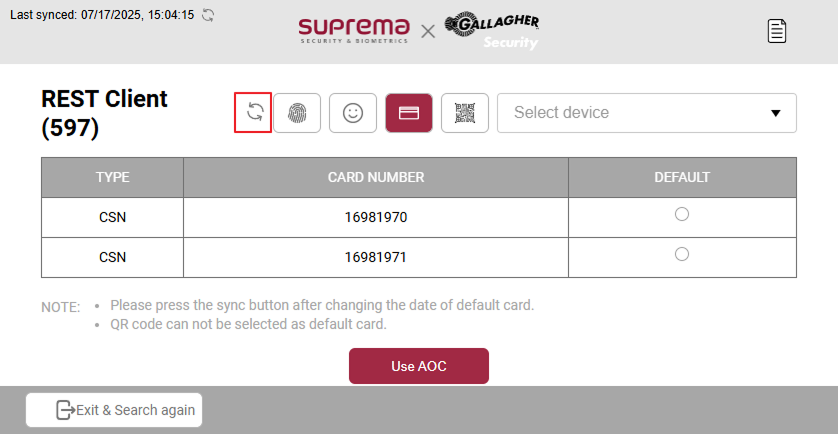Image resolution: width=838 pixels, height=434 pixels.
Task: Open the fingerprint credential tab
Action: coord(297,112)
